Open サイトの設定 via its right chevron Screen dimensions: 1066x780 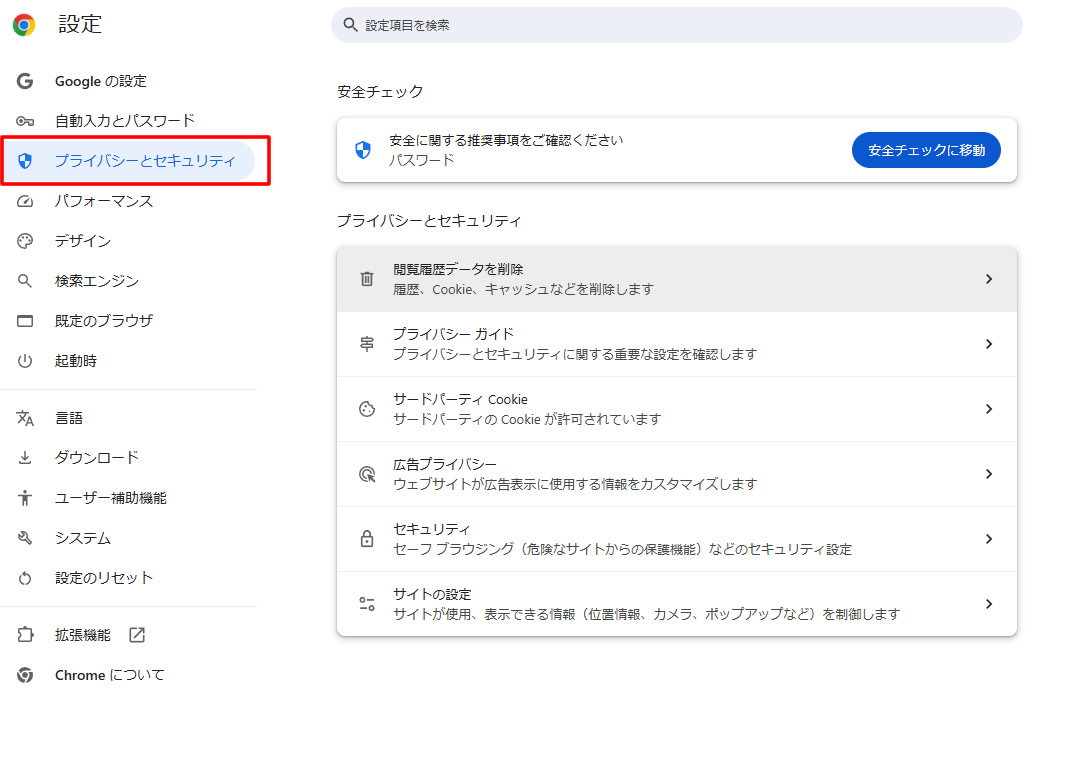pos(988,604)
